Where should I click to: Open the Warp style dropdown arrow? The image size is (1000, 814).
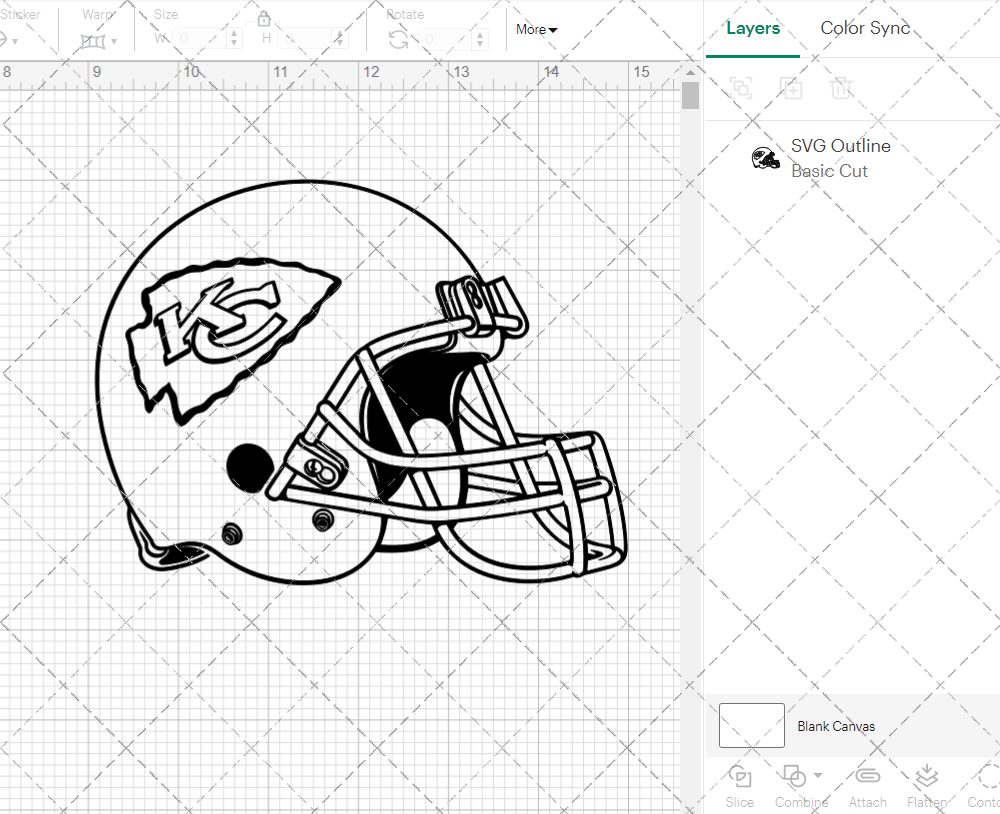[113, 40]
